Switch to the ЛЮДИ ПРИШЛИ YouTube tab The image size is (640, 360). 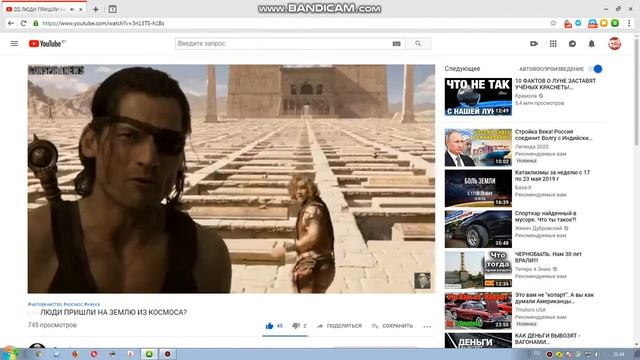coord(40,9)
